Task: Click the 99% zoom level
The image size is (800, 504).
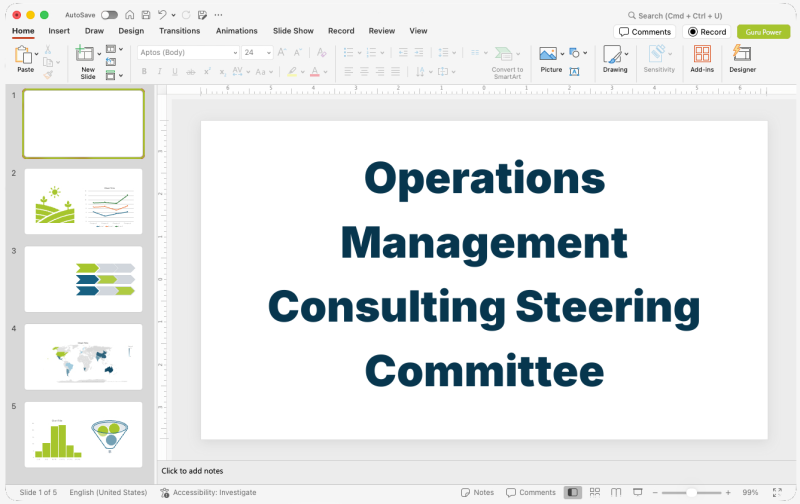Action: 750,492
